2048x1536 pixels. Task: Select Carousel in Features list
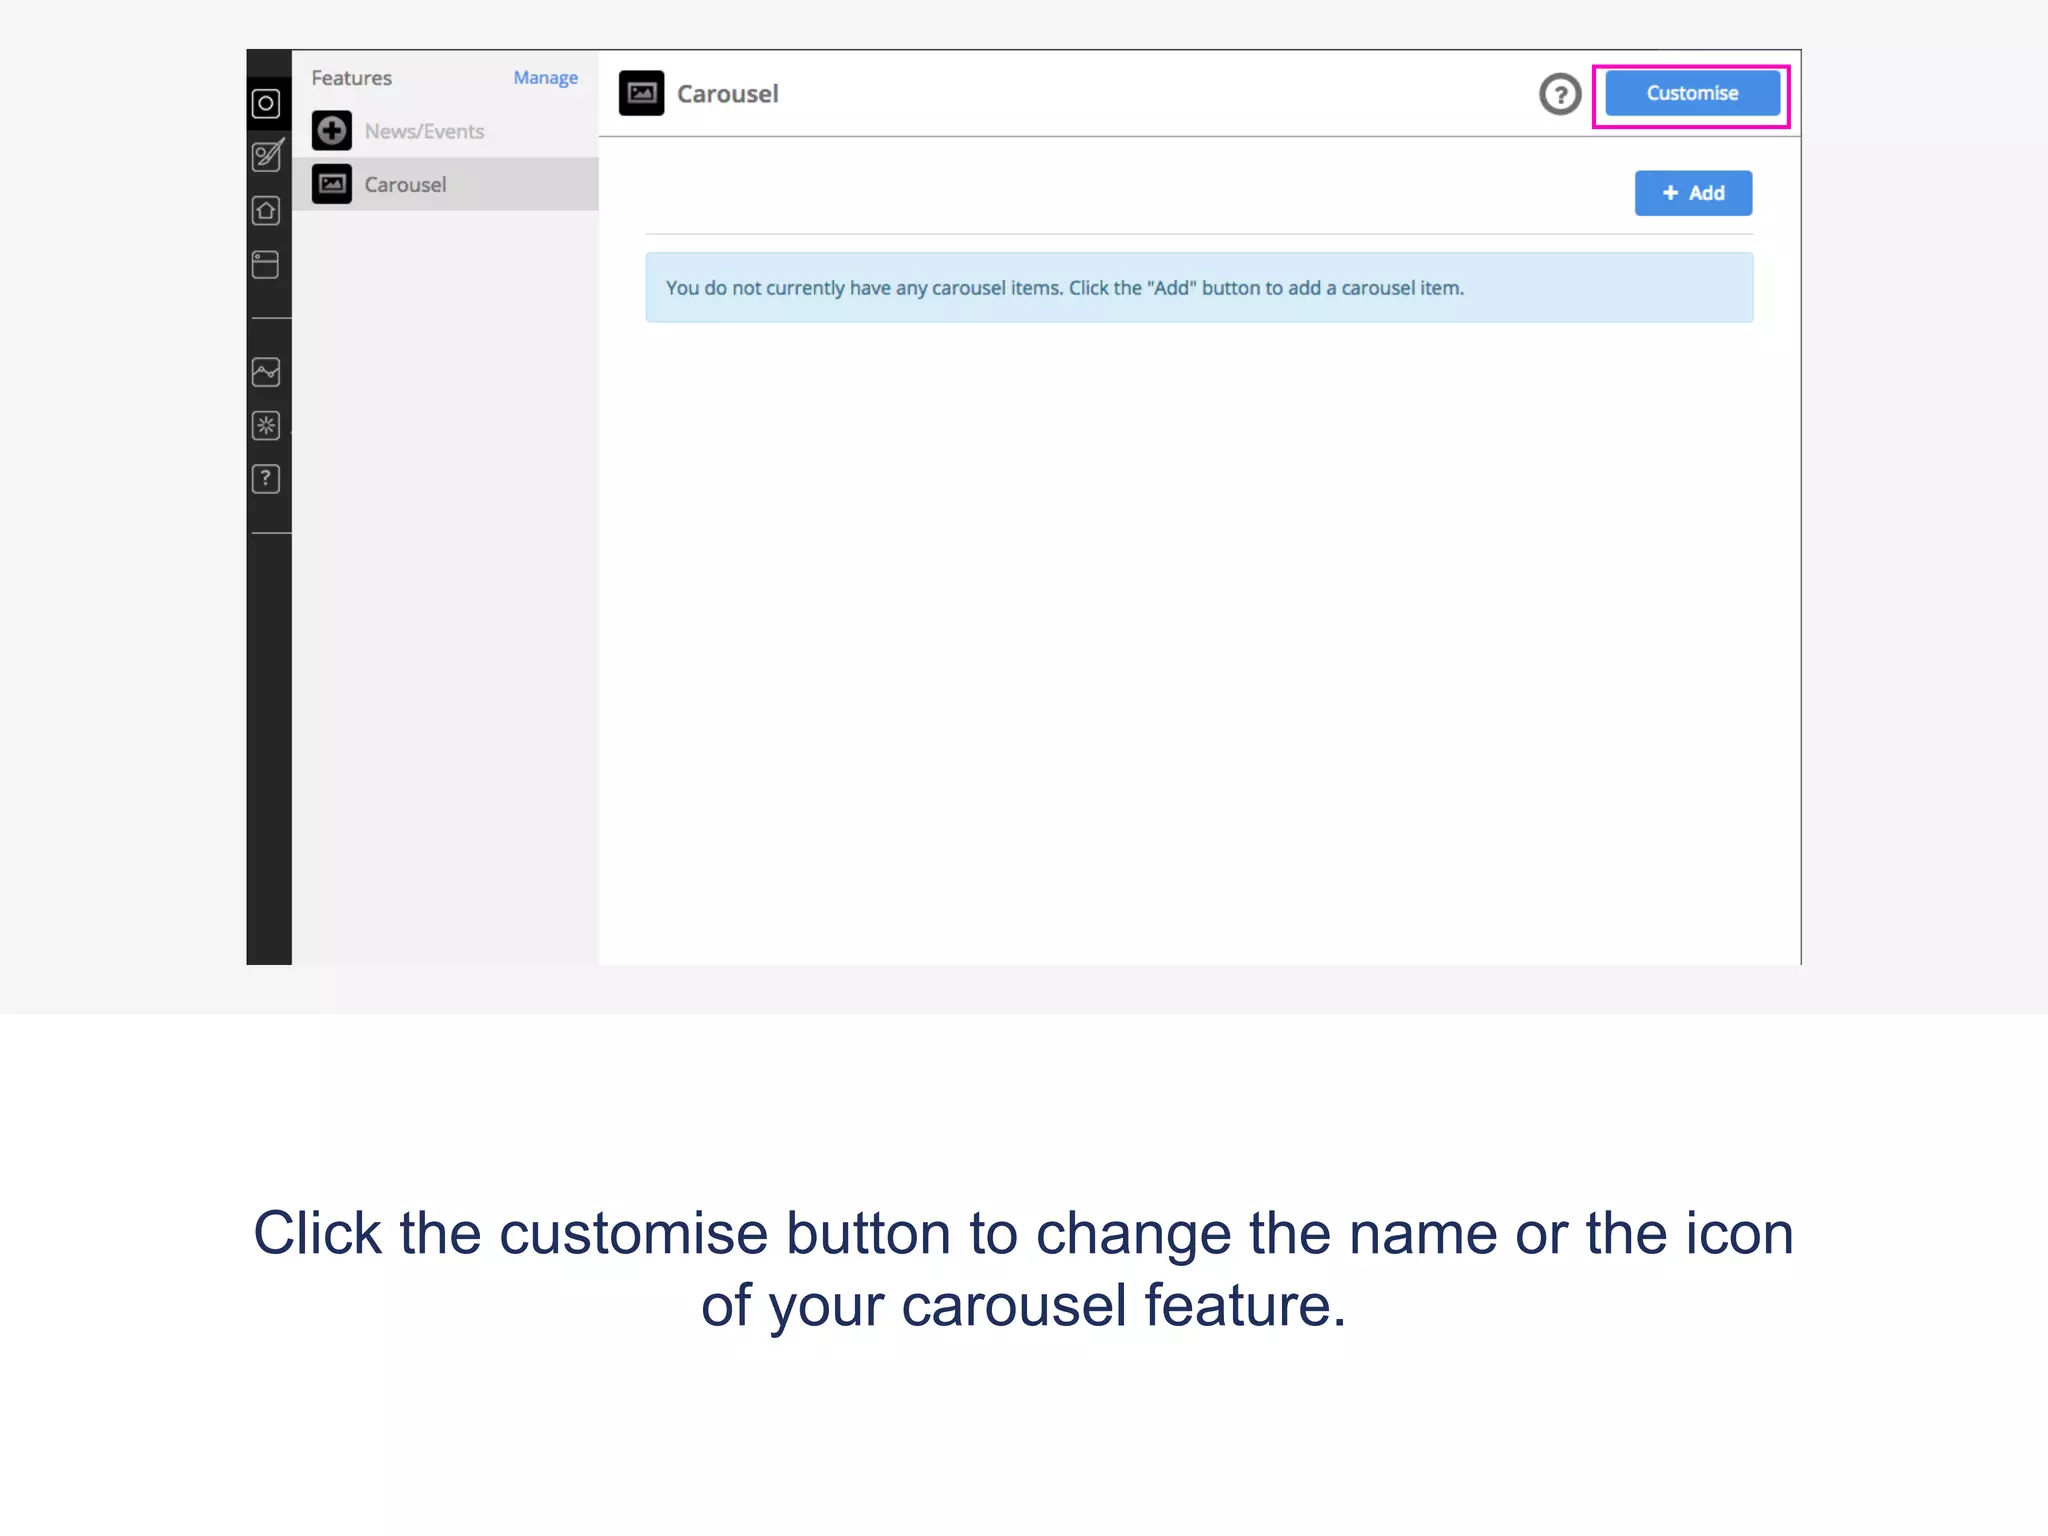click(446, 184)
